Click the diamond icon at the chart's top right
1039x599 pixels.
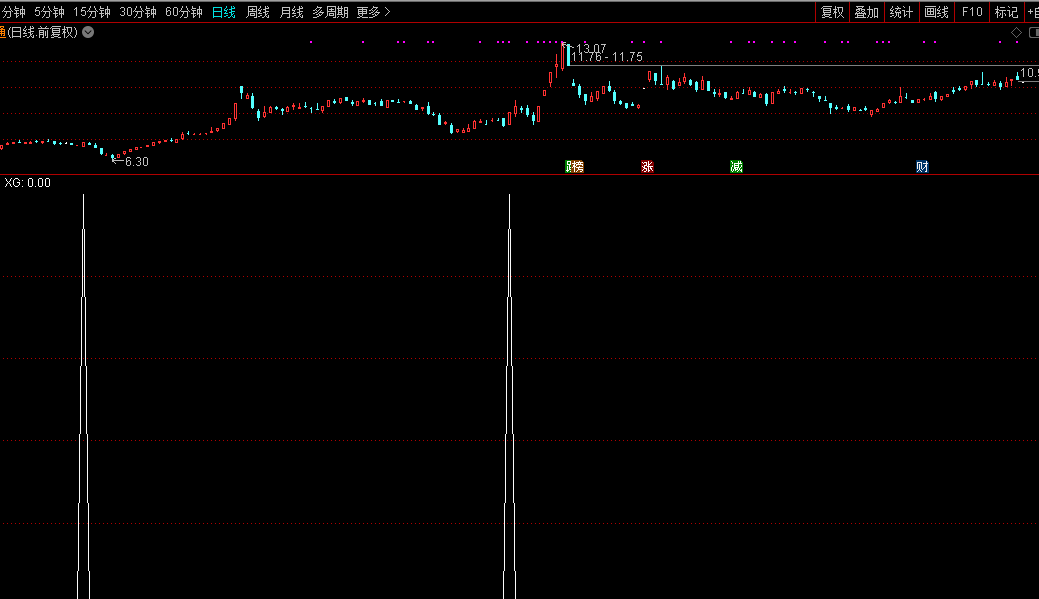pyautogui.click(x=1017, y=32)
